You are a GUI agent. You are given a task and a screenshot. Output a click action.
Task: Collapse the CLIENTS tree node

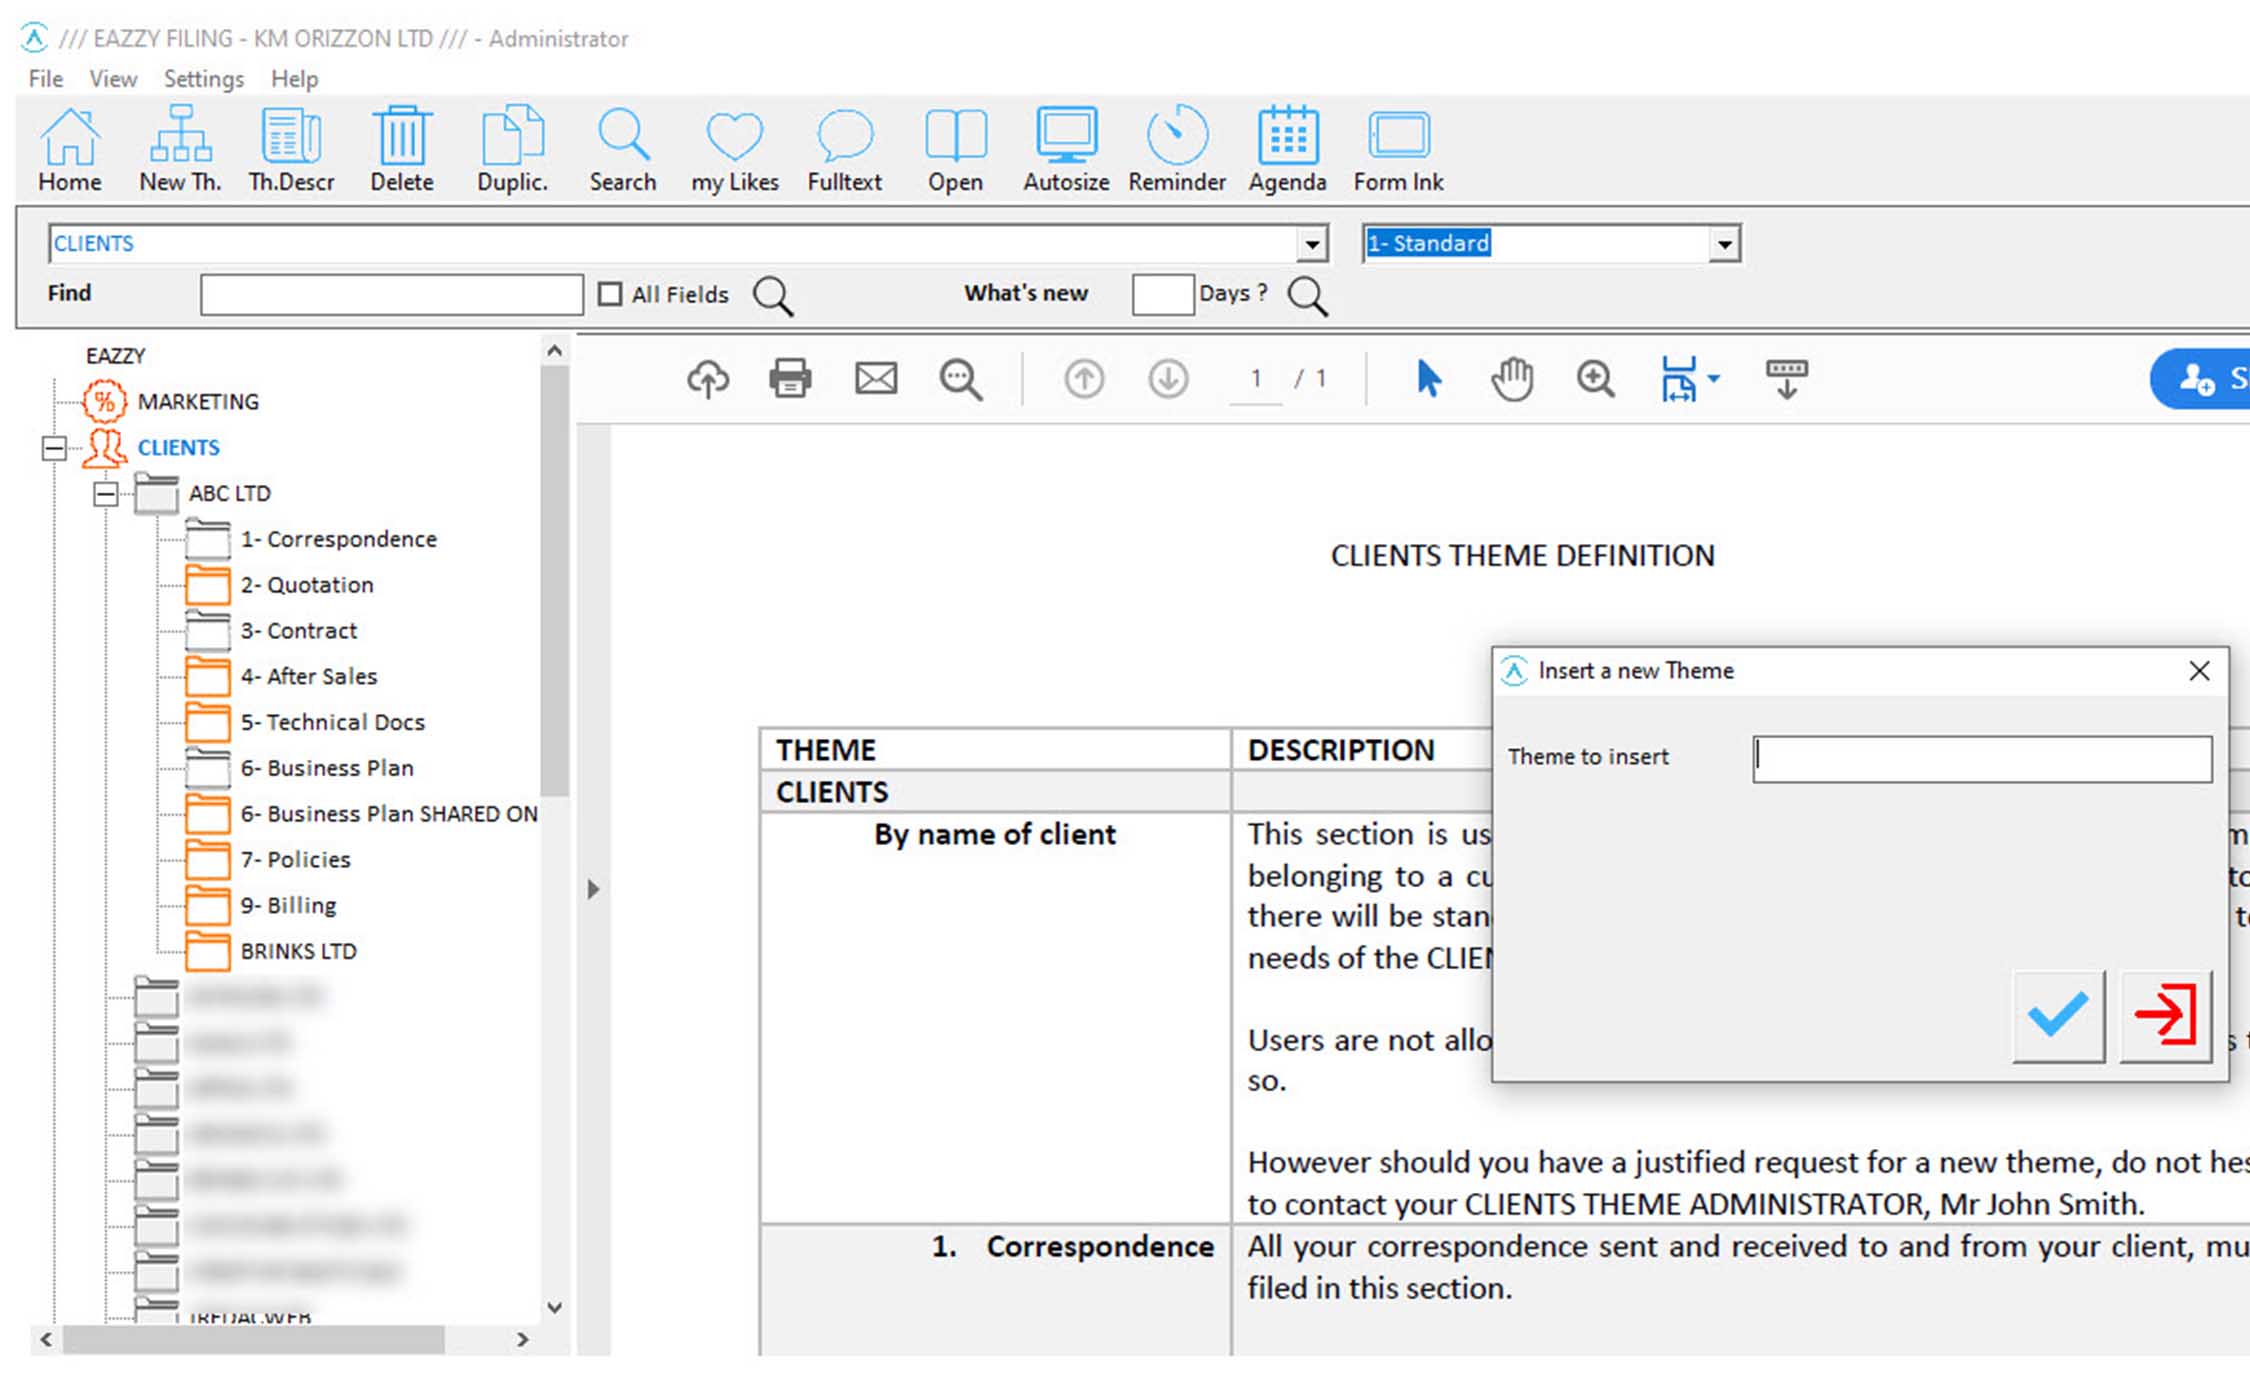click(54, 448)
